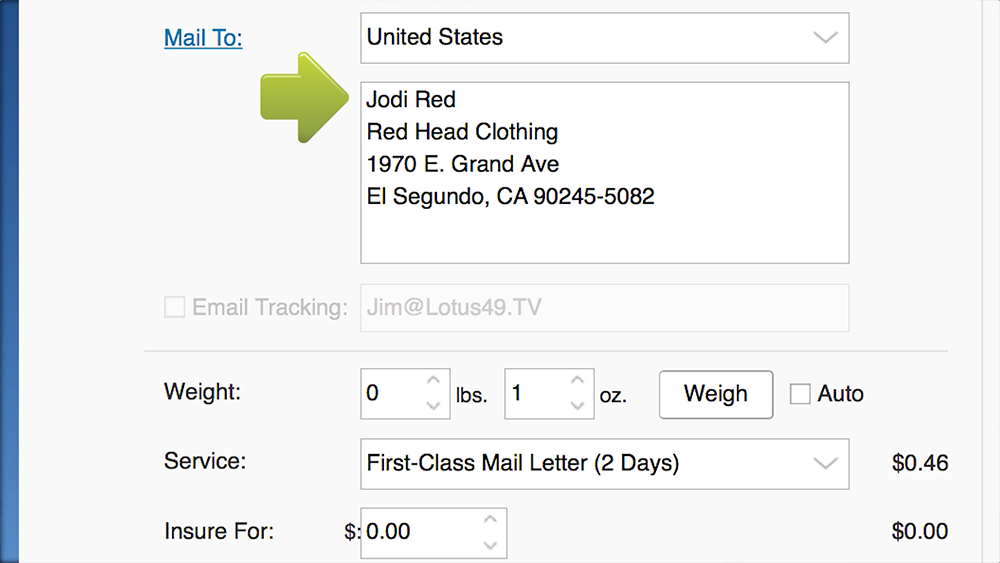Increase ounces with the up arrow
Image resolution: width=1000 pixels, height=563 pixels.
click(x=577, y=381)
